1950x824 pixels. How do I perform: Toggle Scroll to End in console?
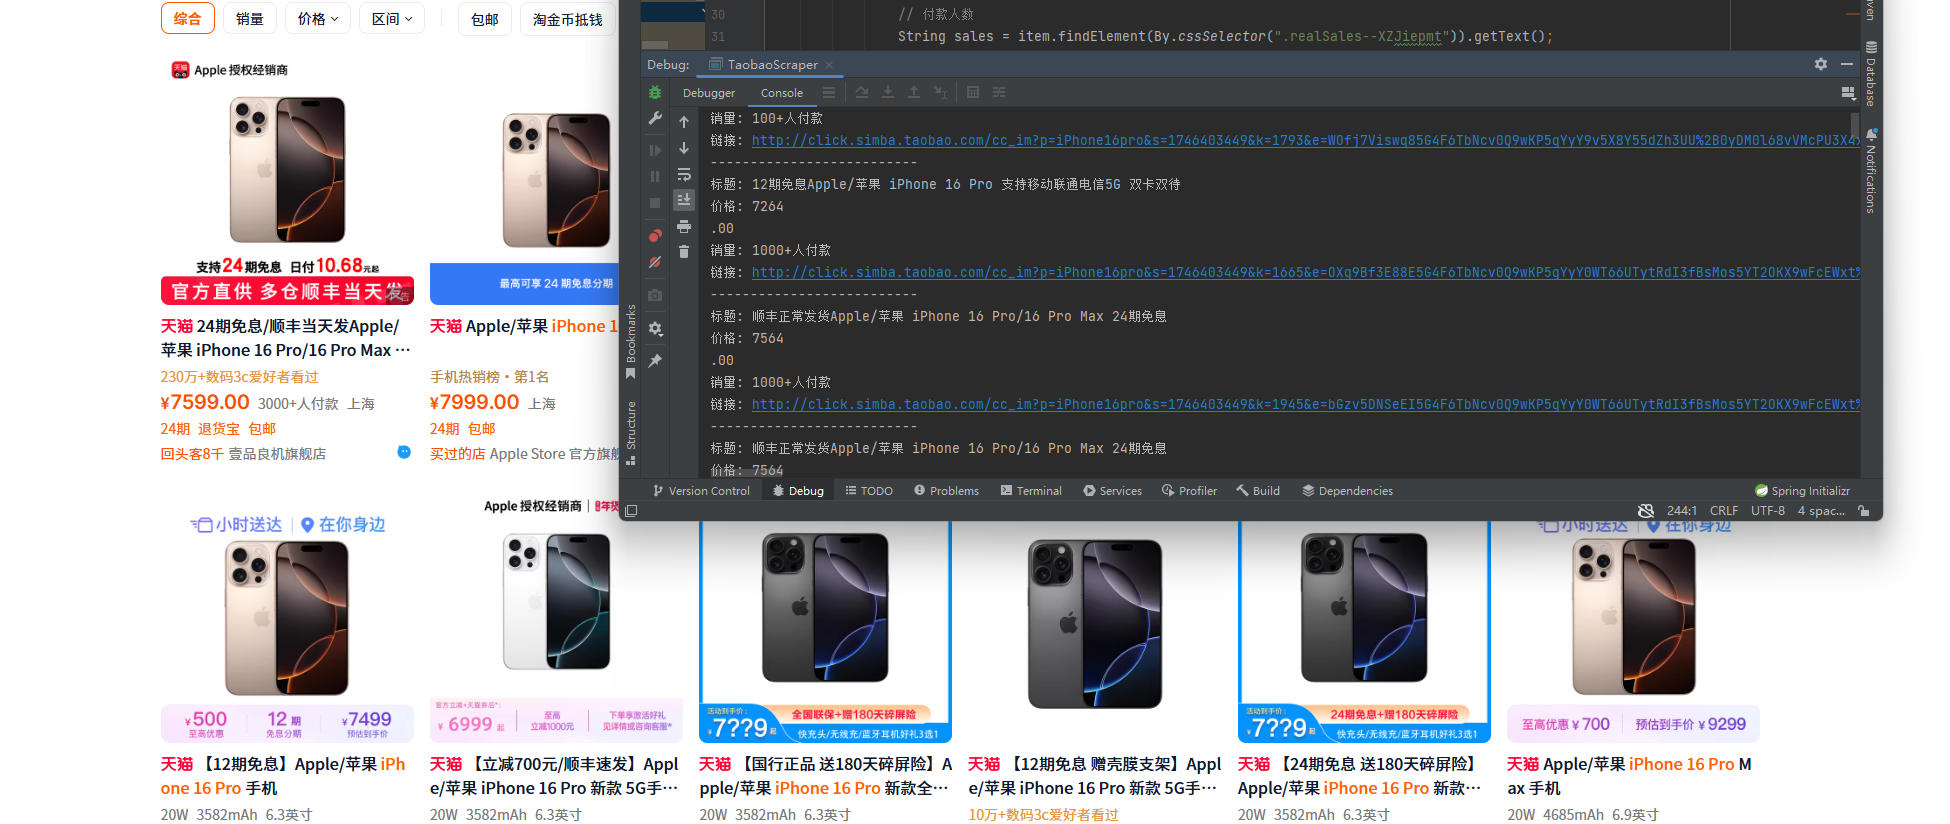pyautogui.click(x=684, y=200)
